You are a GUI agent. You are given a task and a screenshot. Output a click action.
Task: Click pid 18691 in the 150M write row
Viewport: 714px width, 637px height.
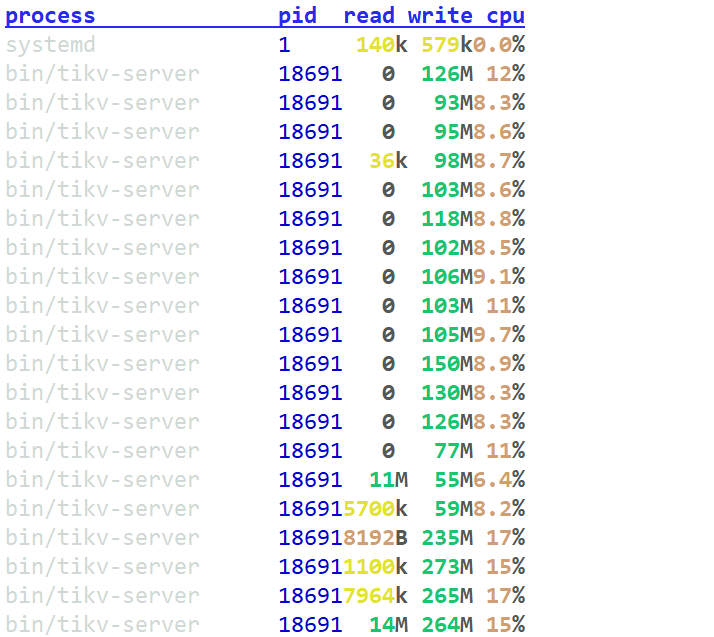310,364
